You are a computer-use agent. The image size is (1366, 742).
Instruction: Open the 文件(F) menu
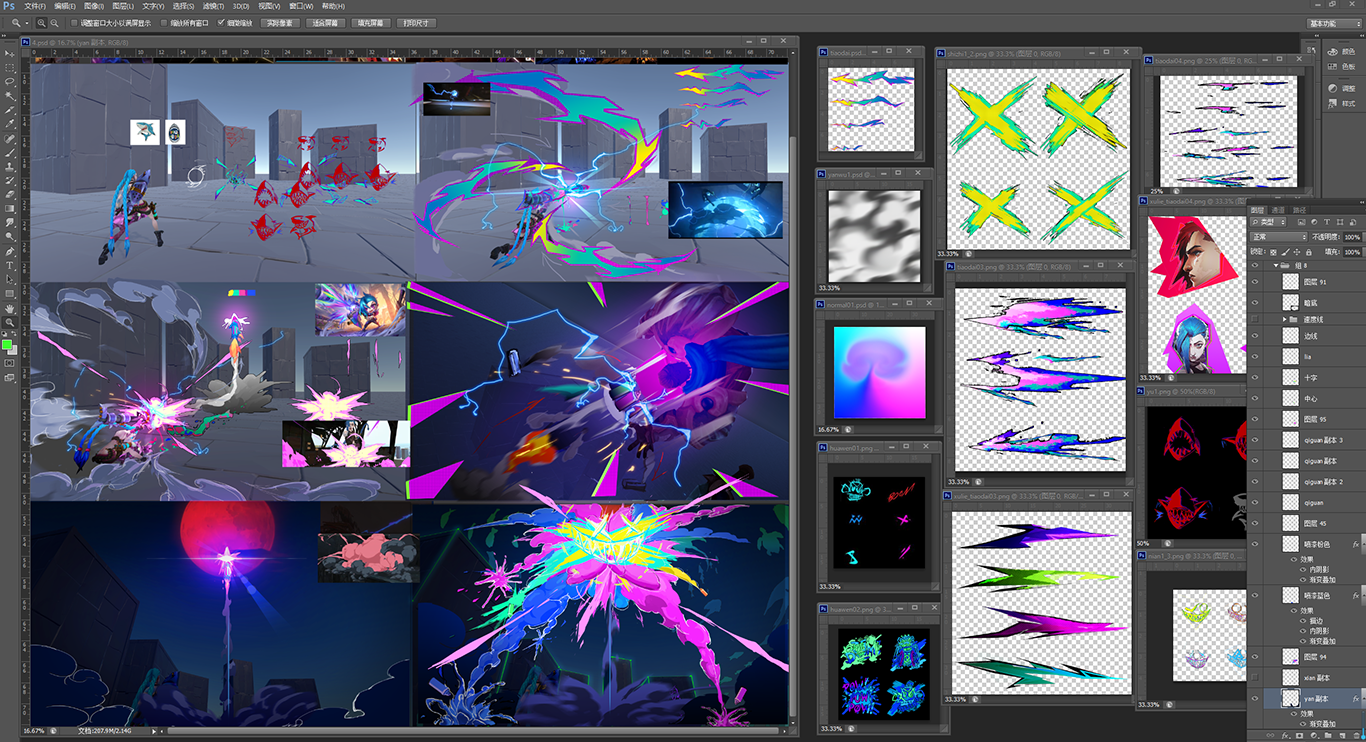click(x=35, y=6)
